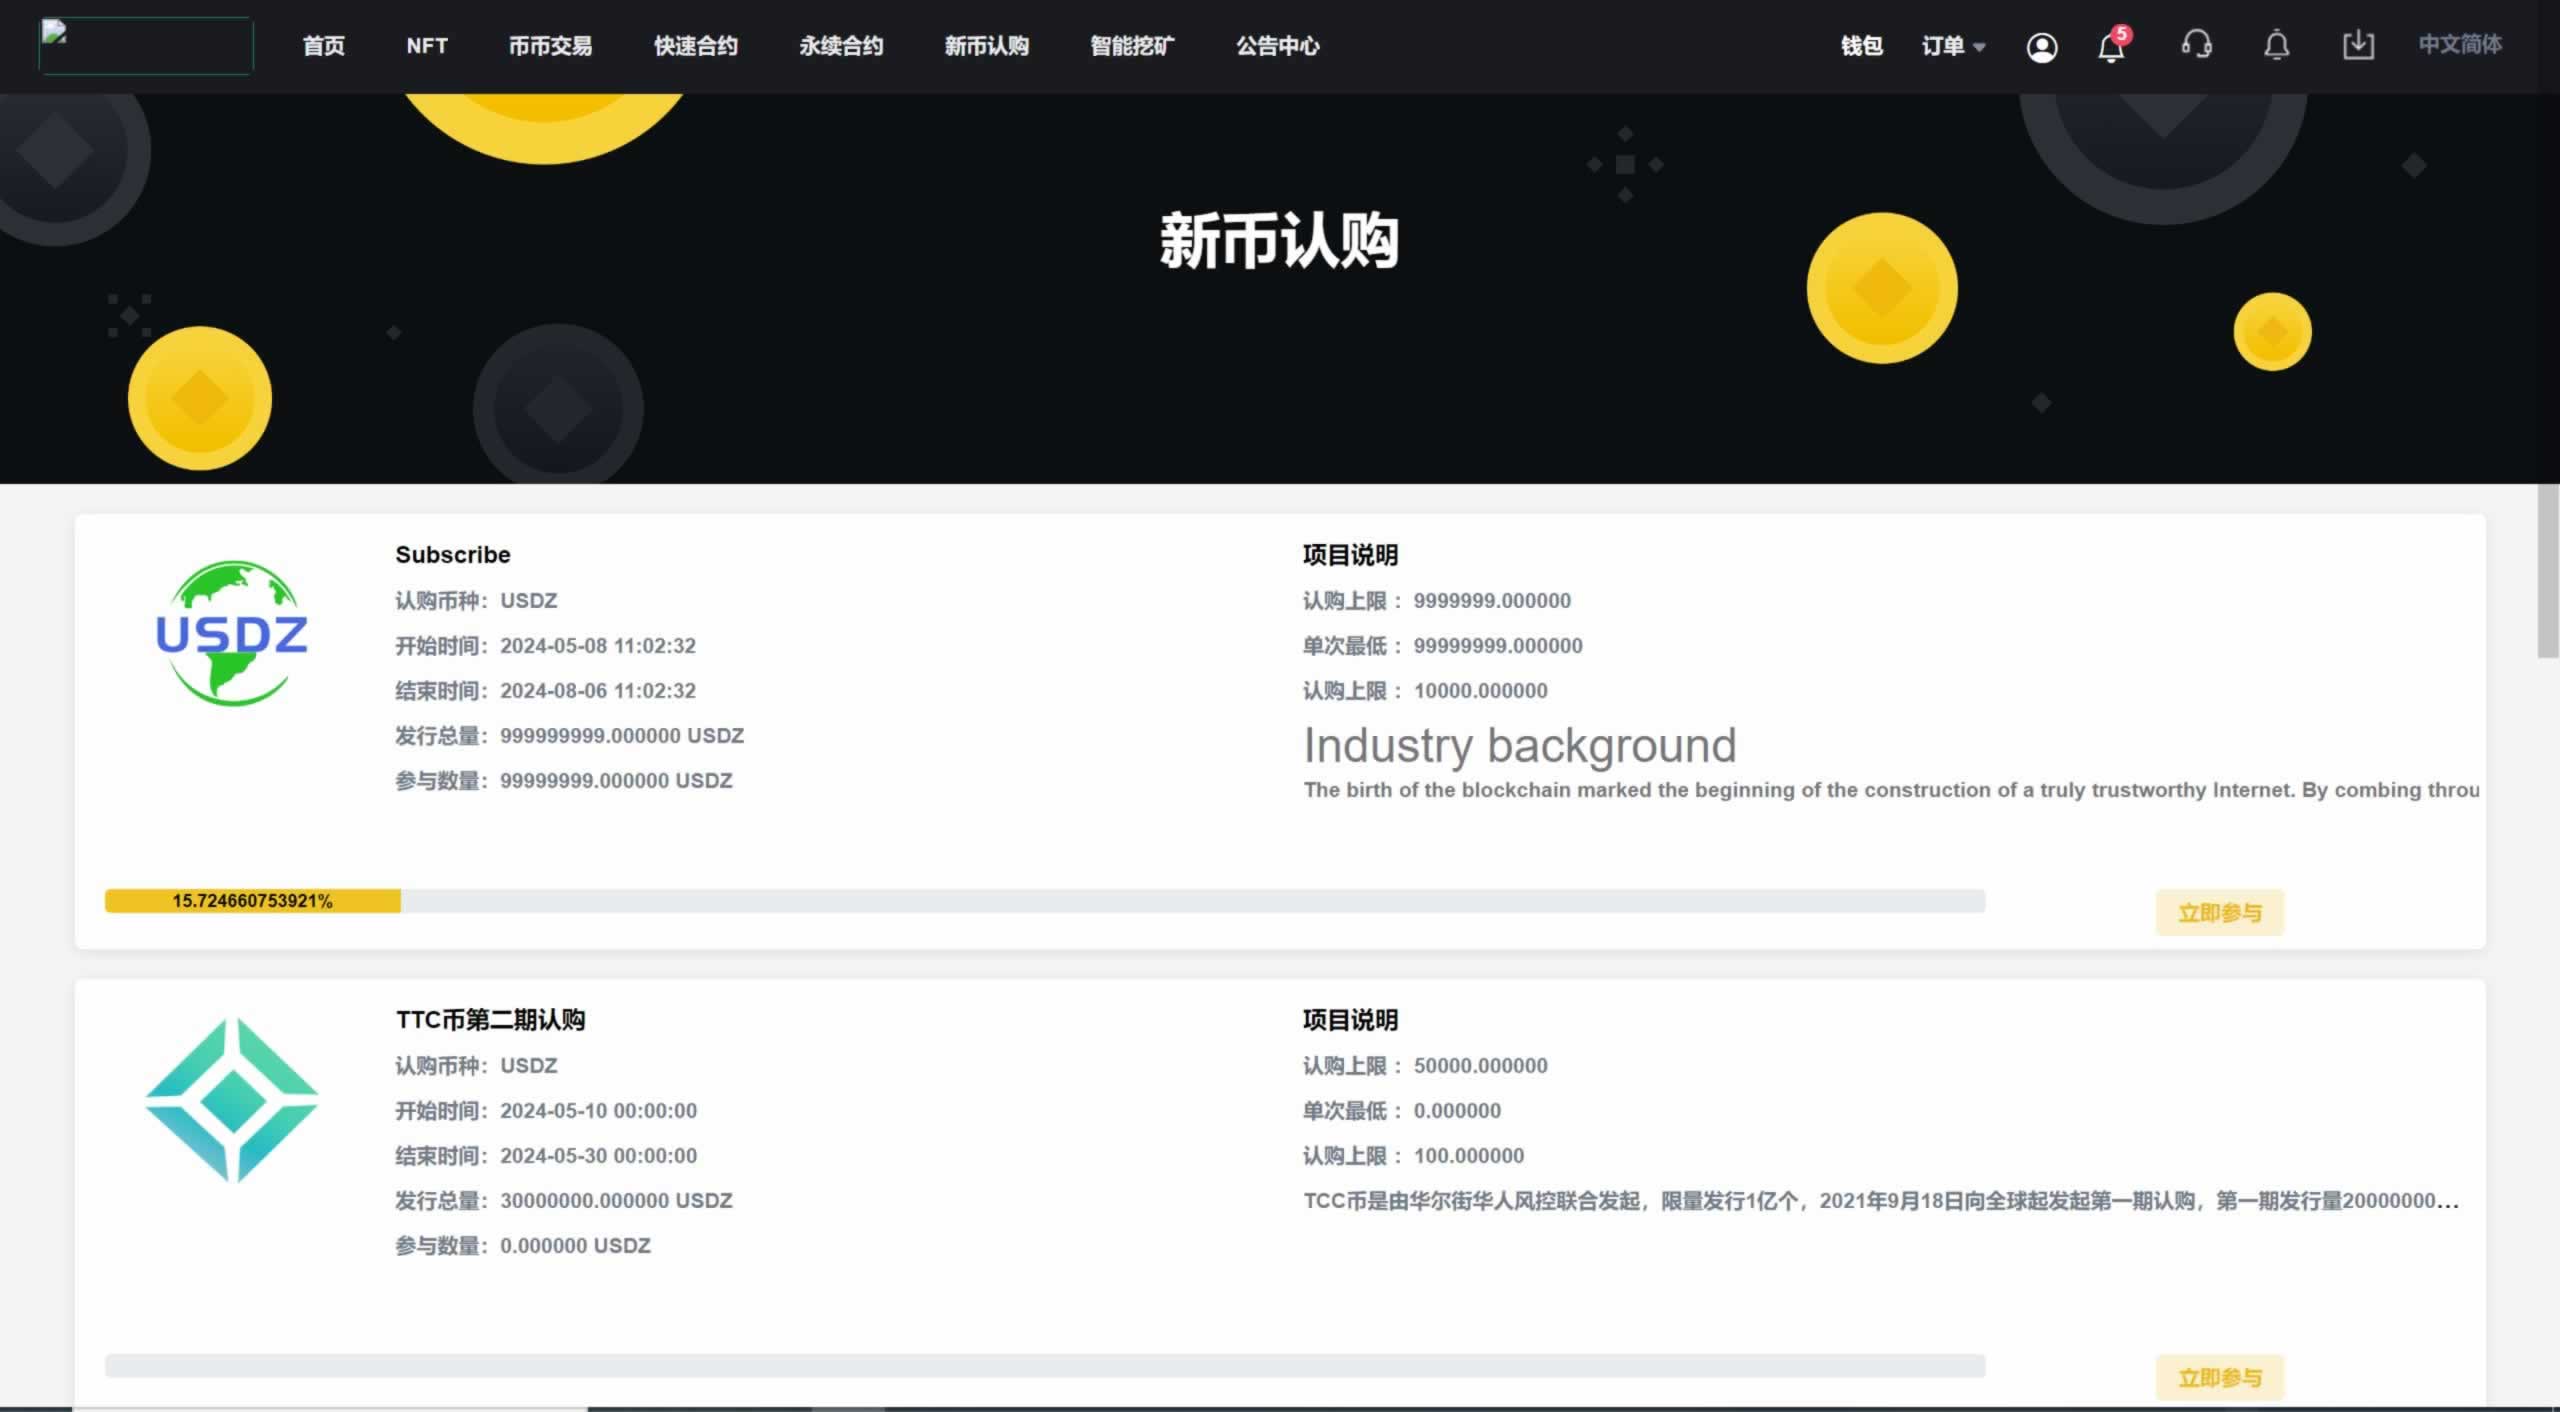Open 永续合约 perpetual contract page
This screenshot has width=2560, height=1412.
840,46
